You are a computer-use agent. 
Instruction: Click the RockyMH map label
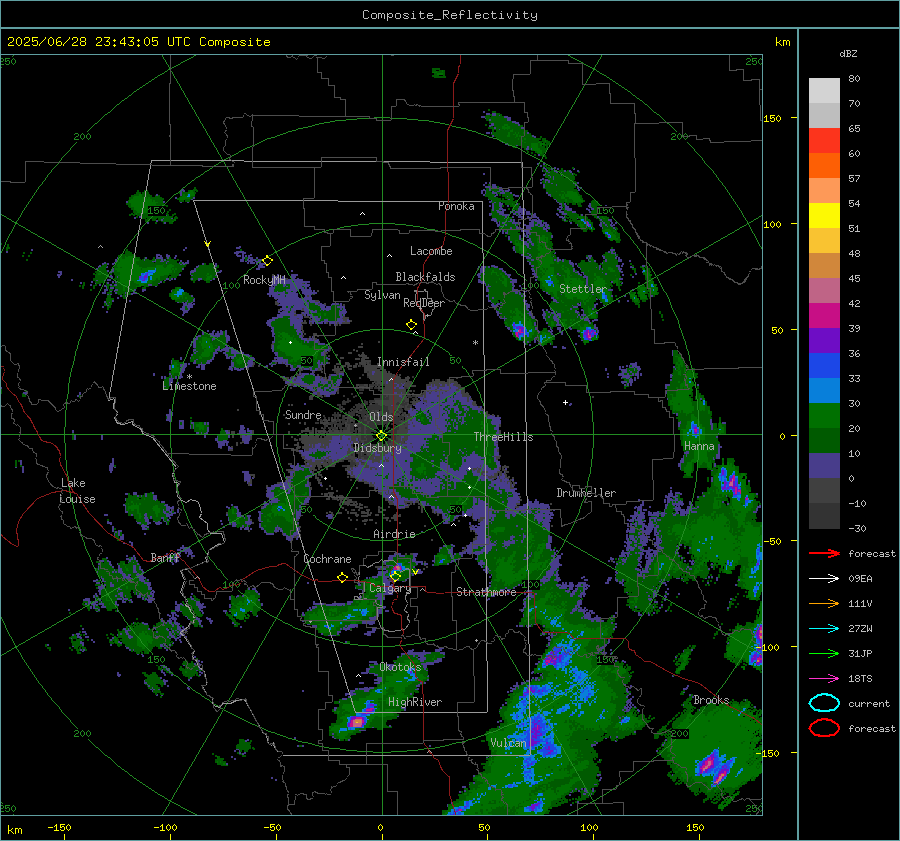click(264, 280)
